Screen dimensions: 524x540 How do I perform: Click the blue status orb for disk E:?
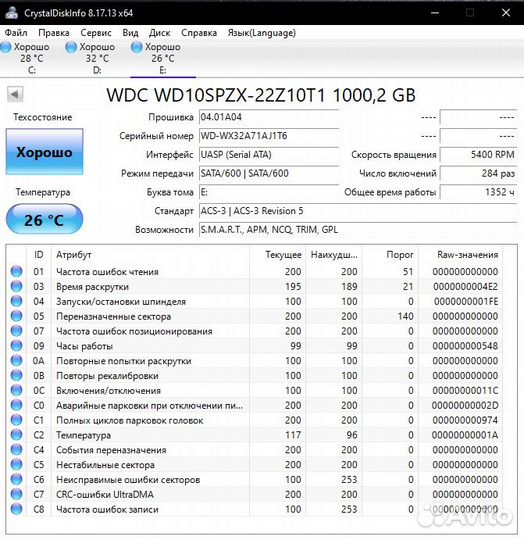[137, 47]
